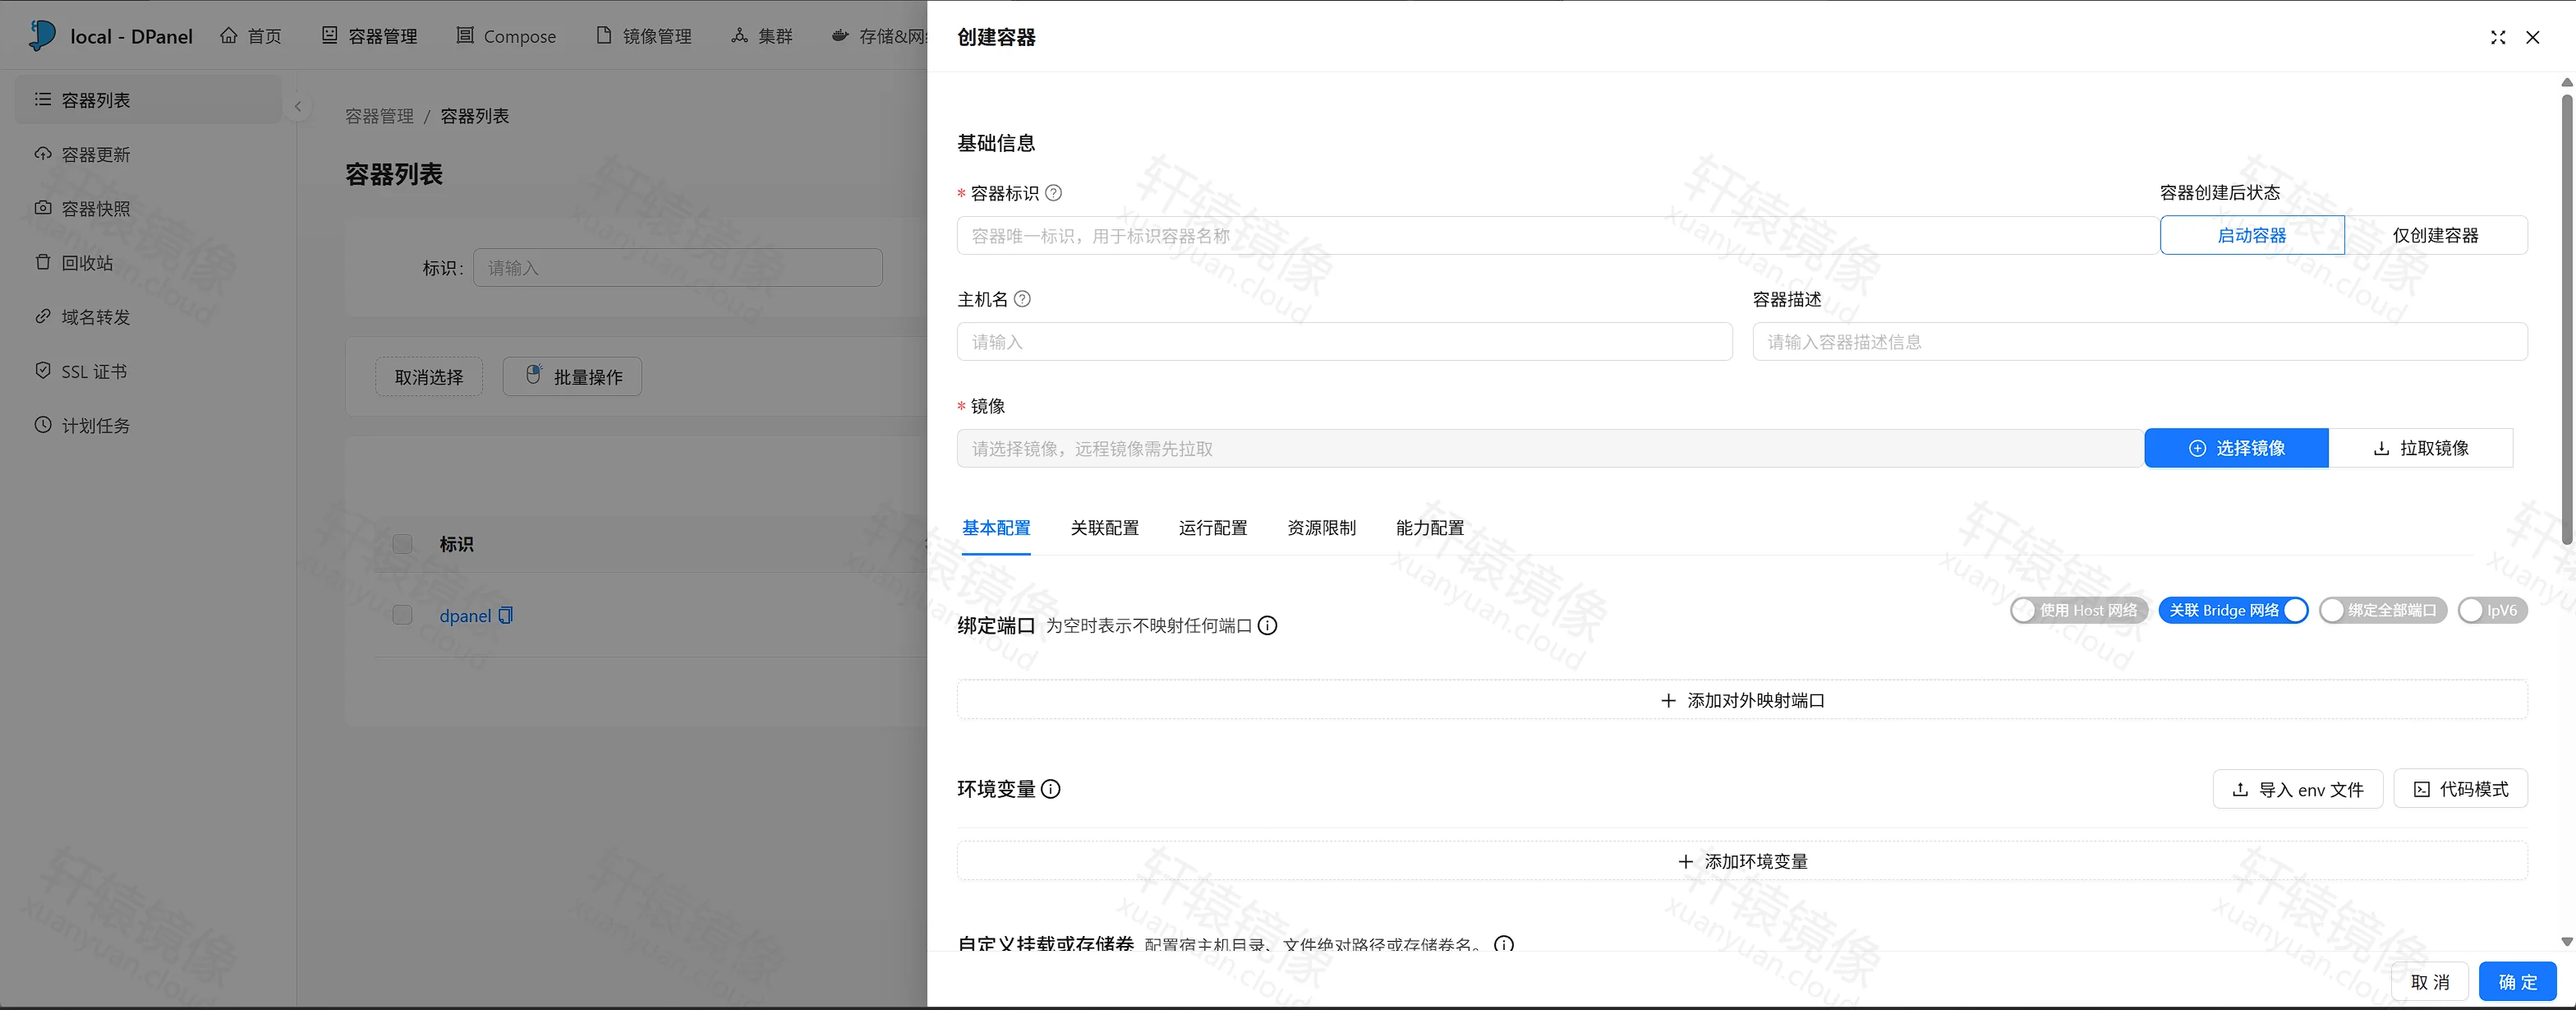Toggle the 绑定全部端口 switch
This screenshot has height=1010, width=2576.
[x=2383, y=610]
